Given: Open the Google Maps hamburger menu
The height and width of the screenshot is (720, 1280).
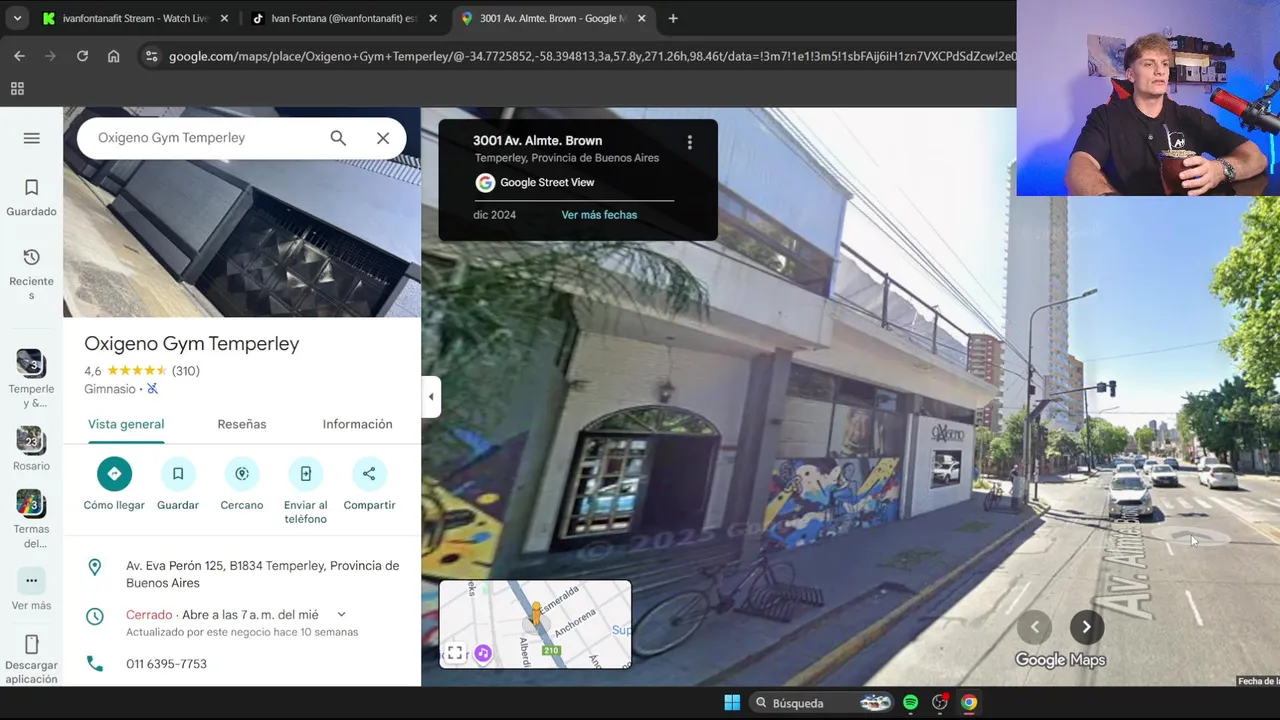Looking at the screenshot, I should click(32, 138).
